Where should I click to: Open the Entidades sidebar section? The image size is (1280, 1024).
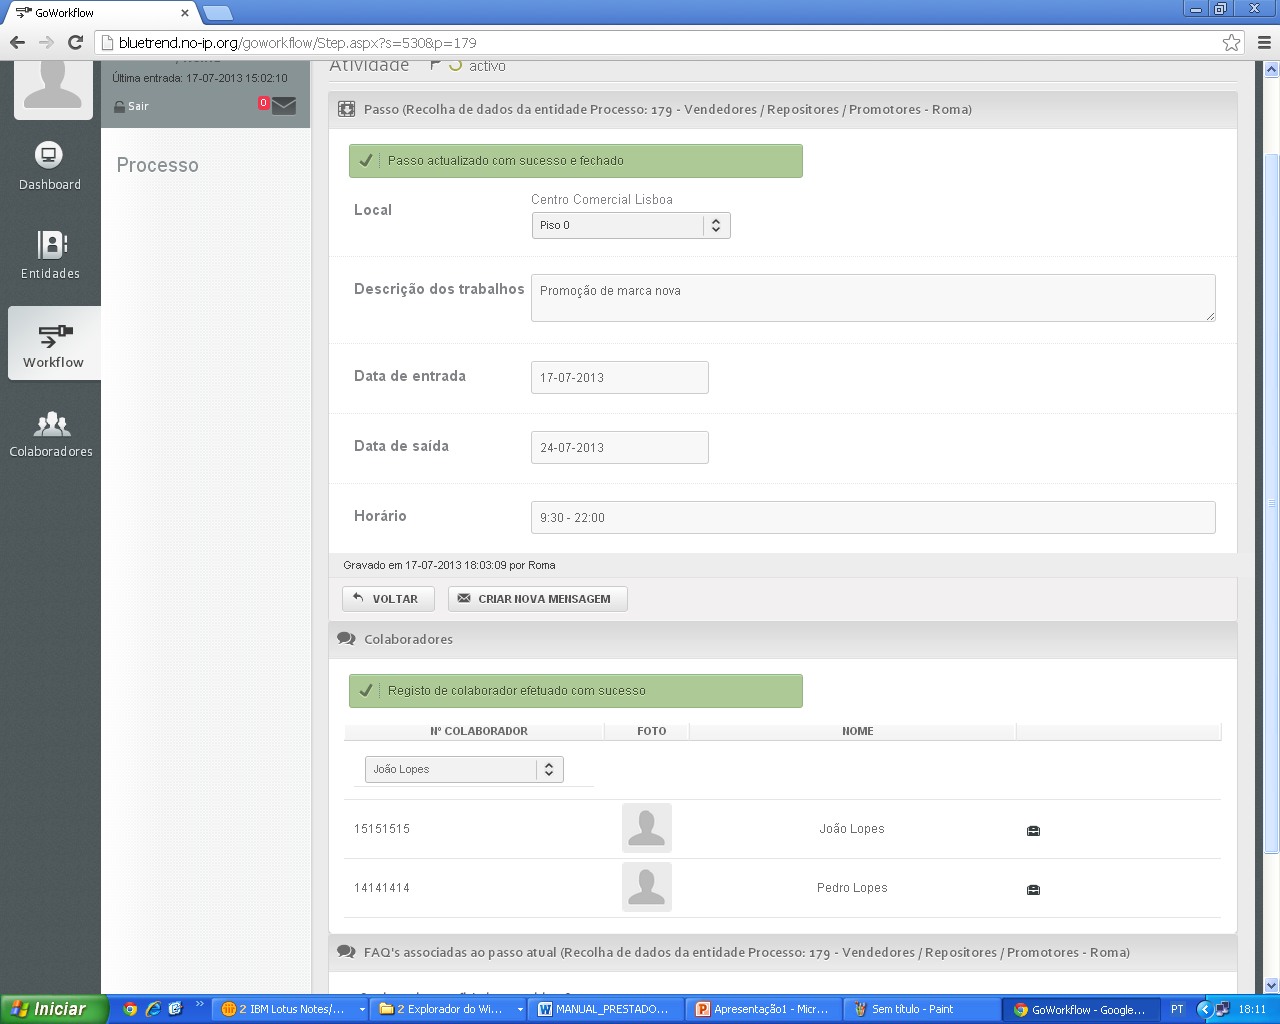coord(50,255)
